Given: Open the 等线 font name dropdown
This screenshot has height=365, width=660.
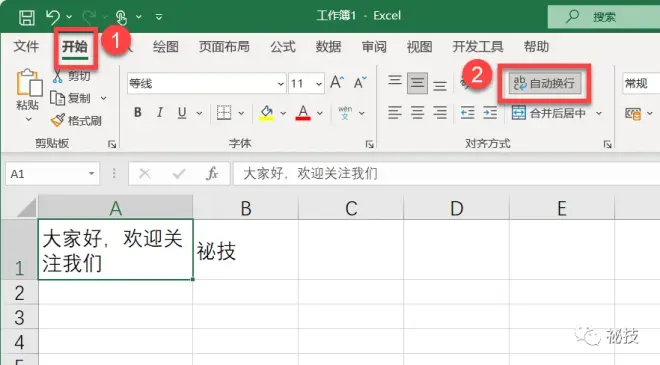Looking at the screenshot, I should [x=280, y=84].
